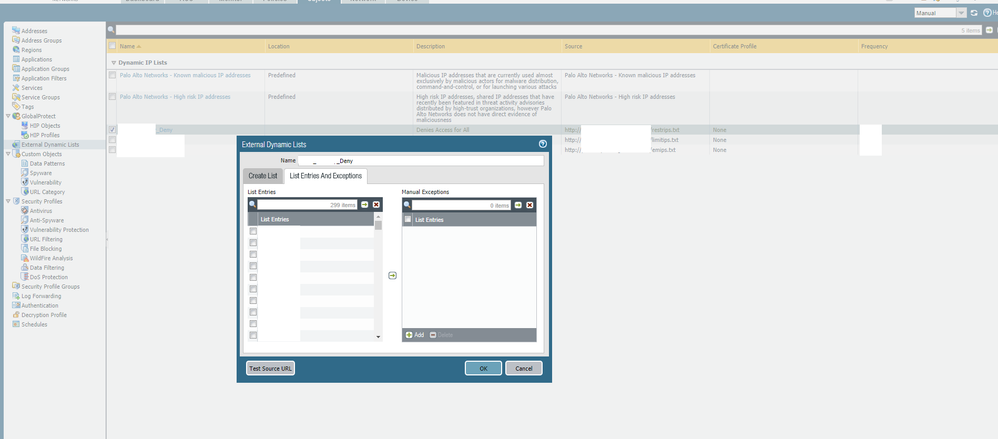Click the Manual Exceptions search field
Image resolution: width=998 pixels, height=439 pixels.
click(x=461, y=205)
